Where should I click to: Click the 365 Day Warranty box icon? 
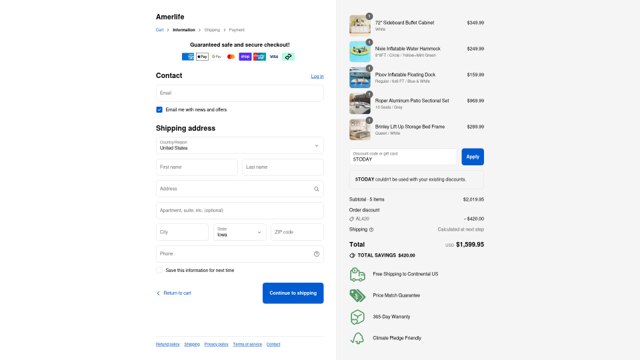[357, 317]
